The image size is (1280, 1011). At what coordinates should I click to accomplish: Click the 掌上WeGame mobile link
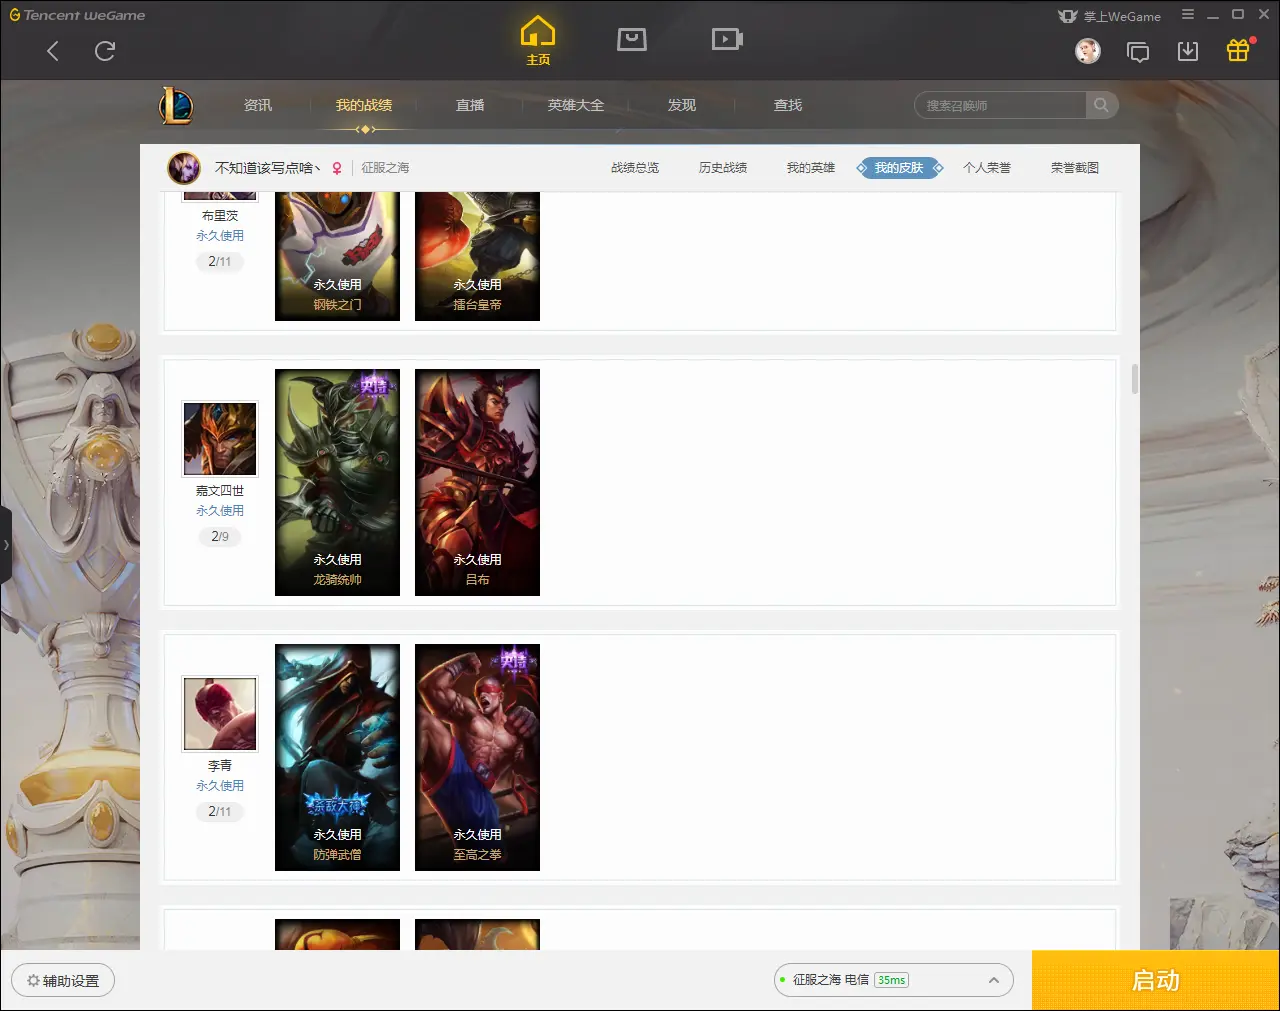click(1109, 16)
